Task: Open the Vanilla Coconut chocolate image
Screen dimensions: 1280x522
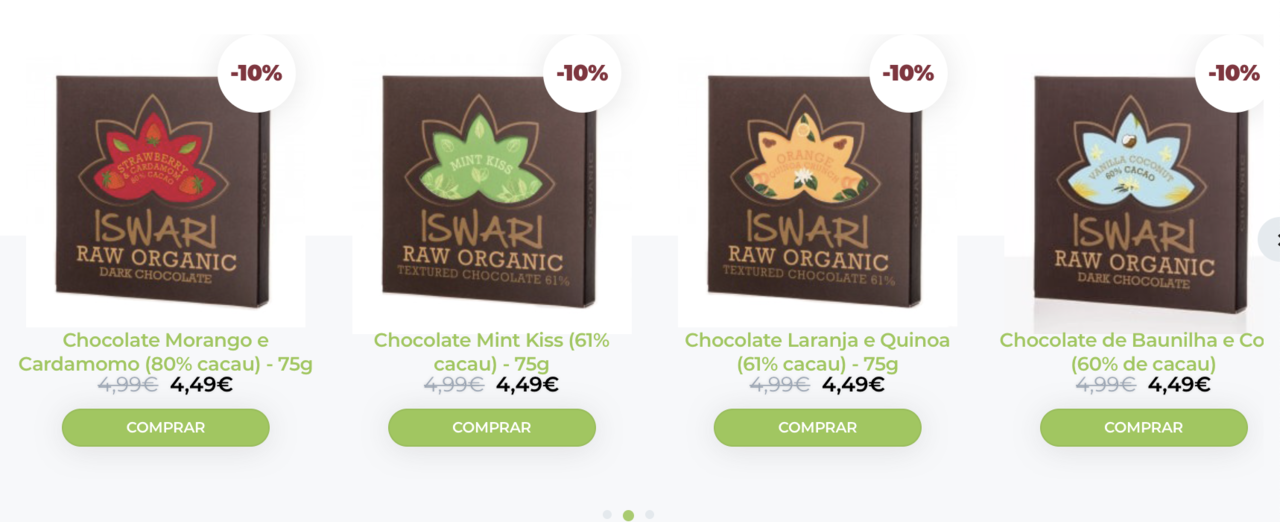Action: coord(1142,190)
